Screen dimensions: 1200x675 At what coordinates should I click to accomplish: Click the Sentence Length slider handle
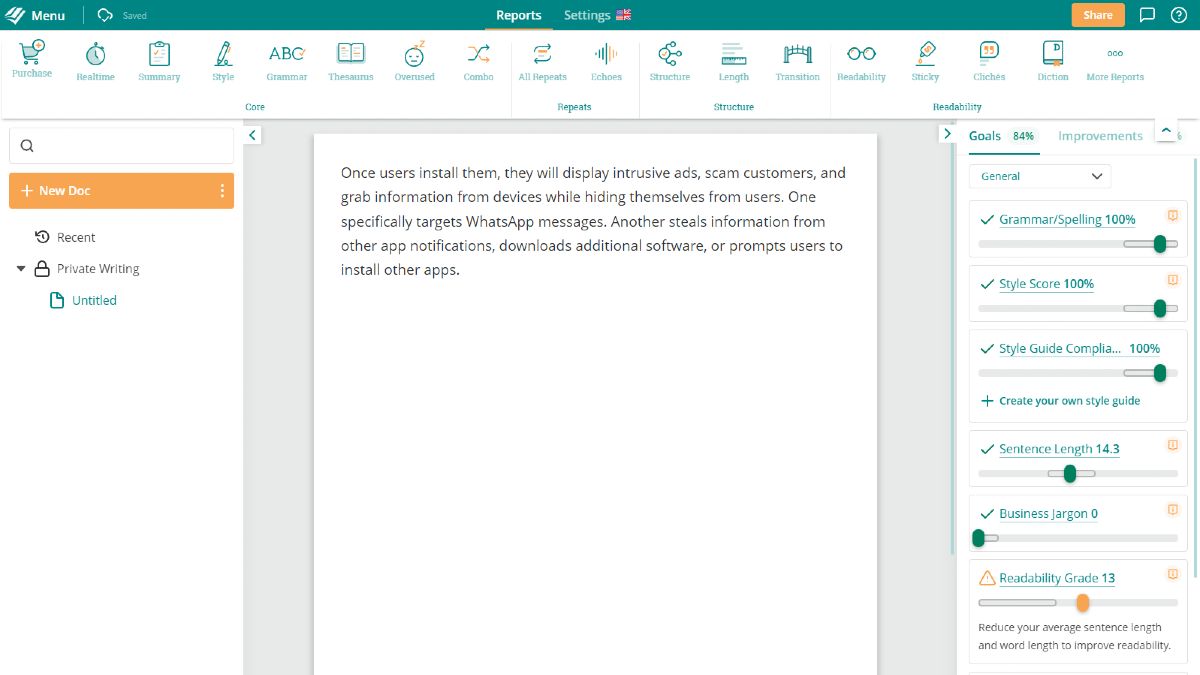(1070, 473)
